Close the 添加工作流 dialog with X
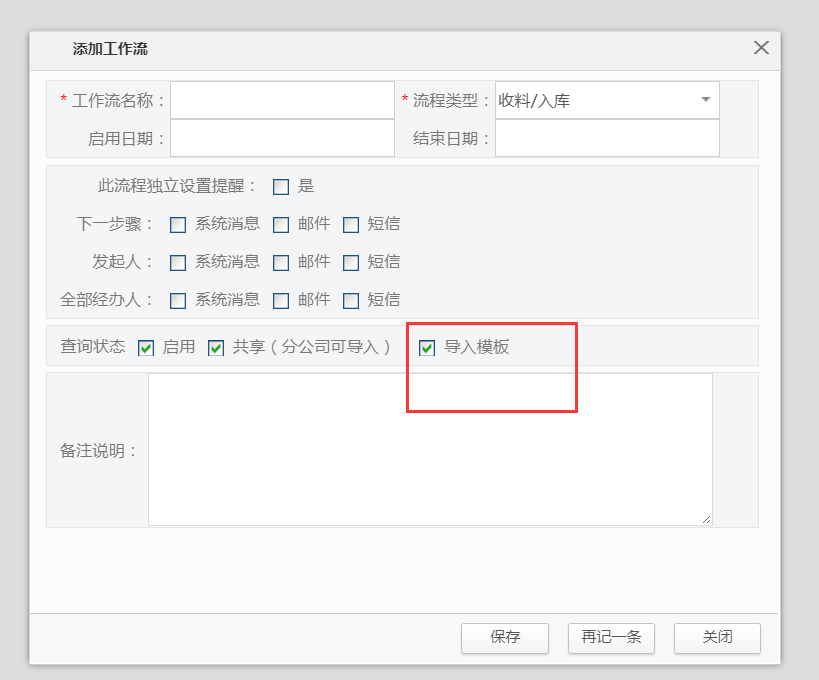The image size is (819, 680). pyautogui.click(x=761, y=48)
